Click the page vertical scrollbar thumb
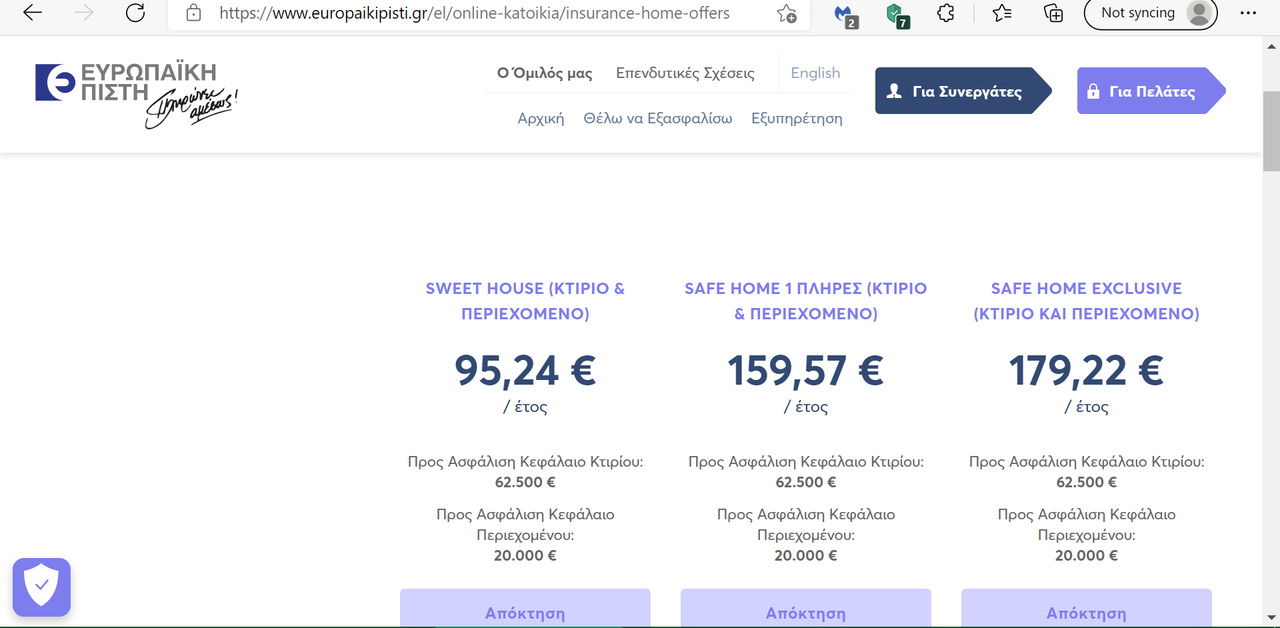The height and width of the screenshot is (628, 1280). (x=1271, y=131)
